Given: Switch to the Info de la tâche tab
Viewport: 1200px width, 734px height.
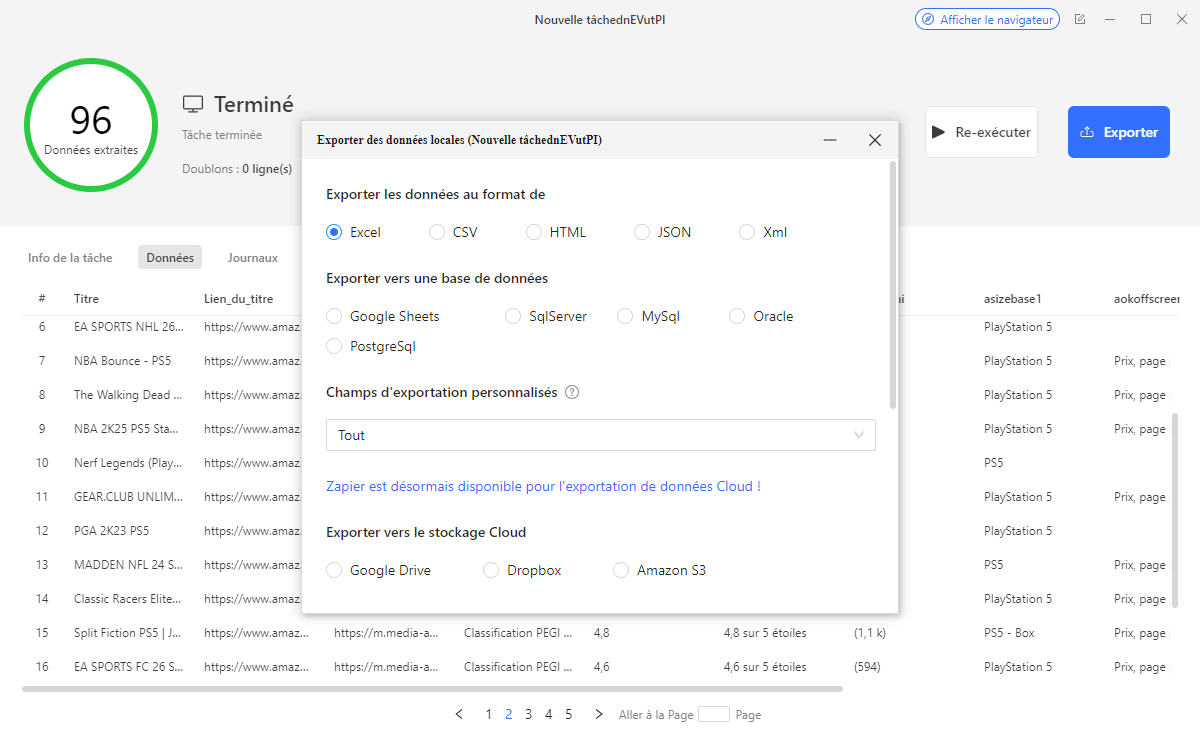Looking at the screenshot, I should pyautogui.click(x=69, y=257).
